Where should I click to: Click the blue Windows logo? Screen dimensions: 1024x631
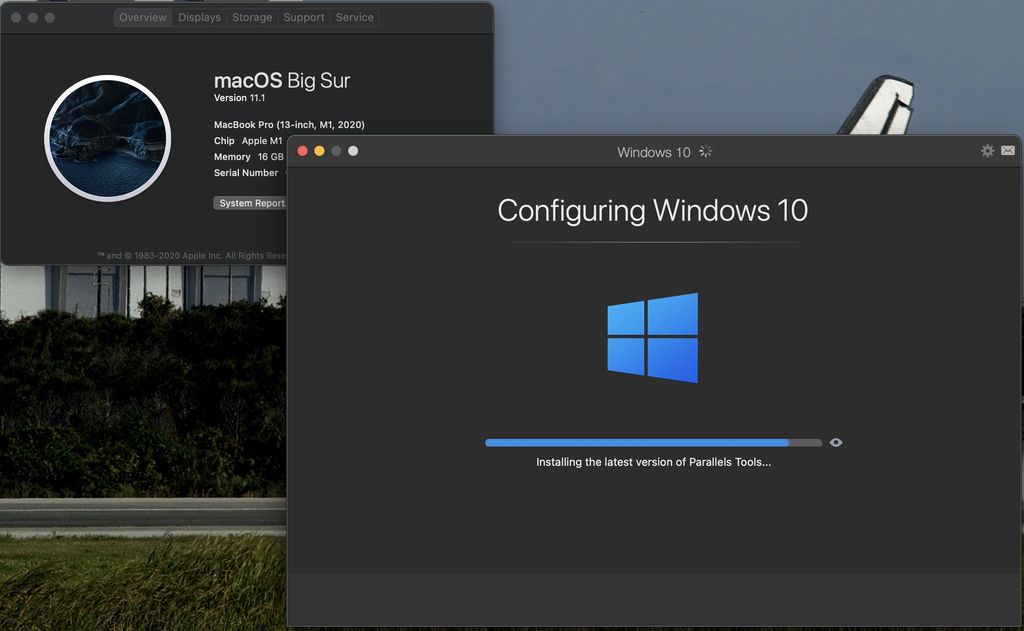coord(652,338)
